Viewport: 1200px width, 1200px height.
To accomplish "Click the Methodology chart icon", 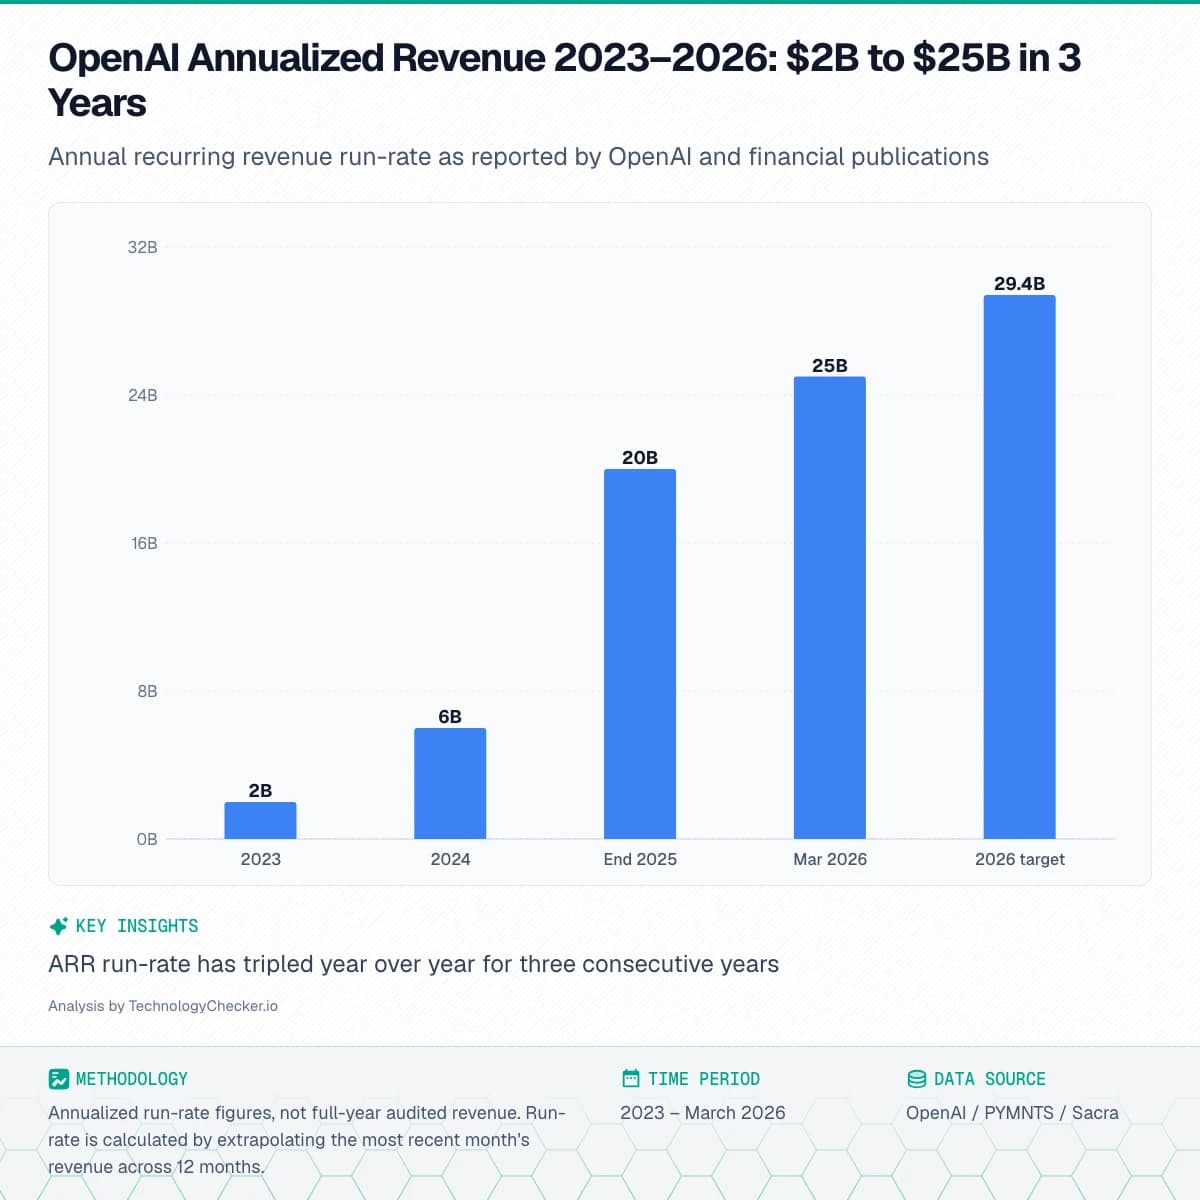I will tap(58, 1079).
